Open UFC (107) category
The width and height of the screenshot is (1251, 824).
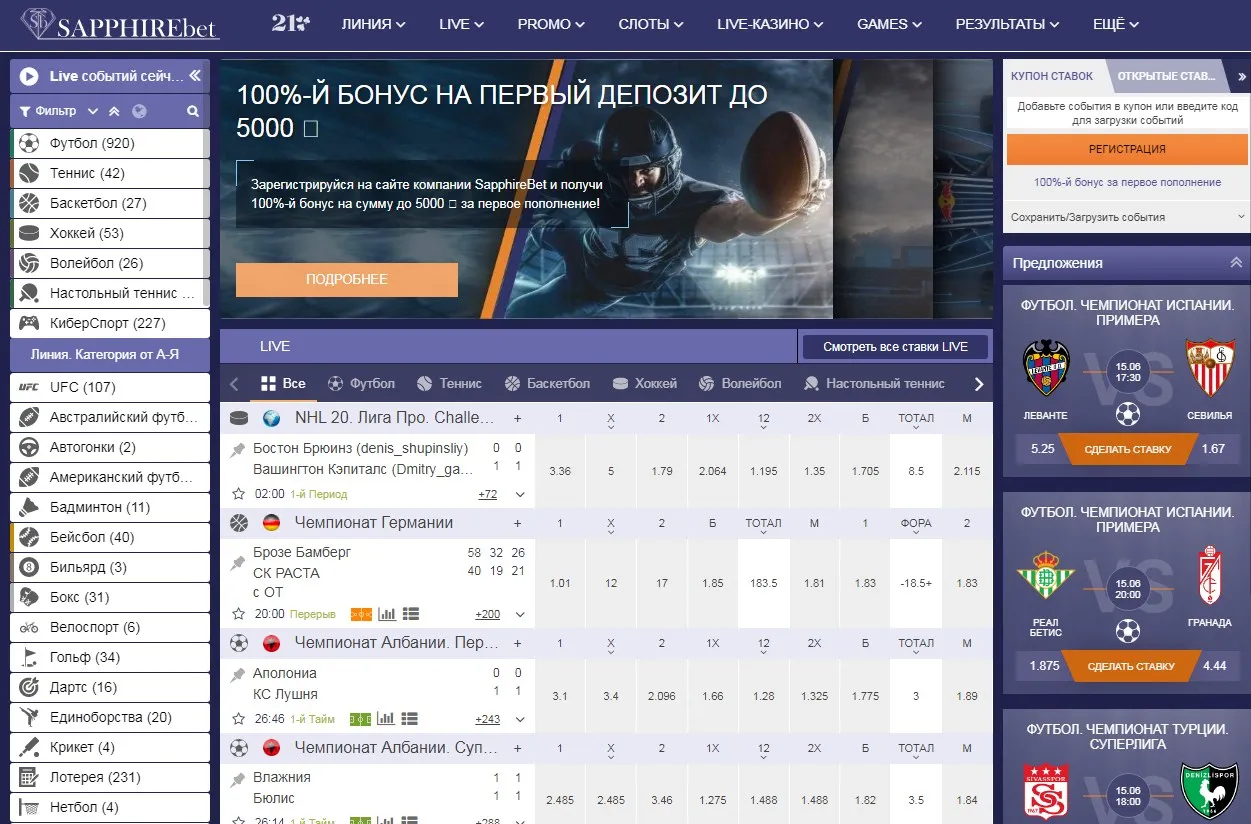tap(110, 387)
